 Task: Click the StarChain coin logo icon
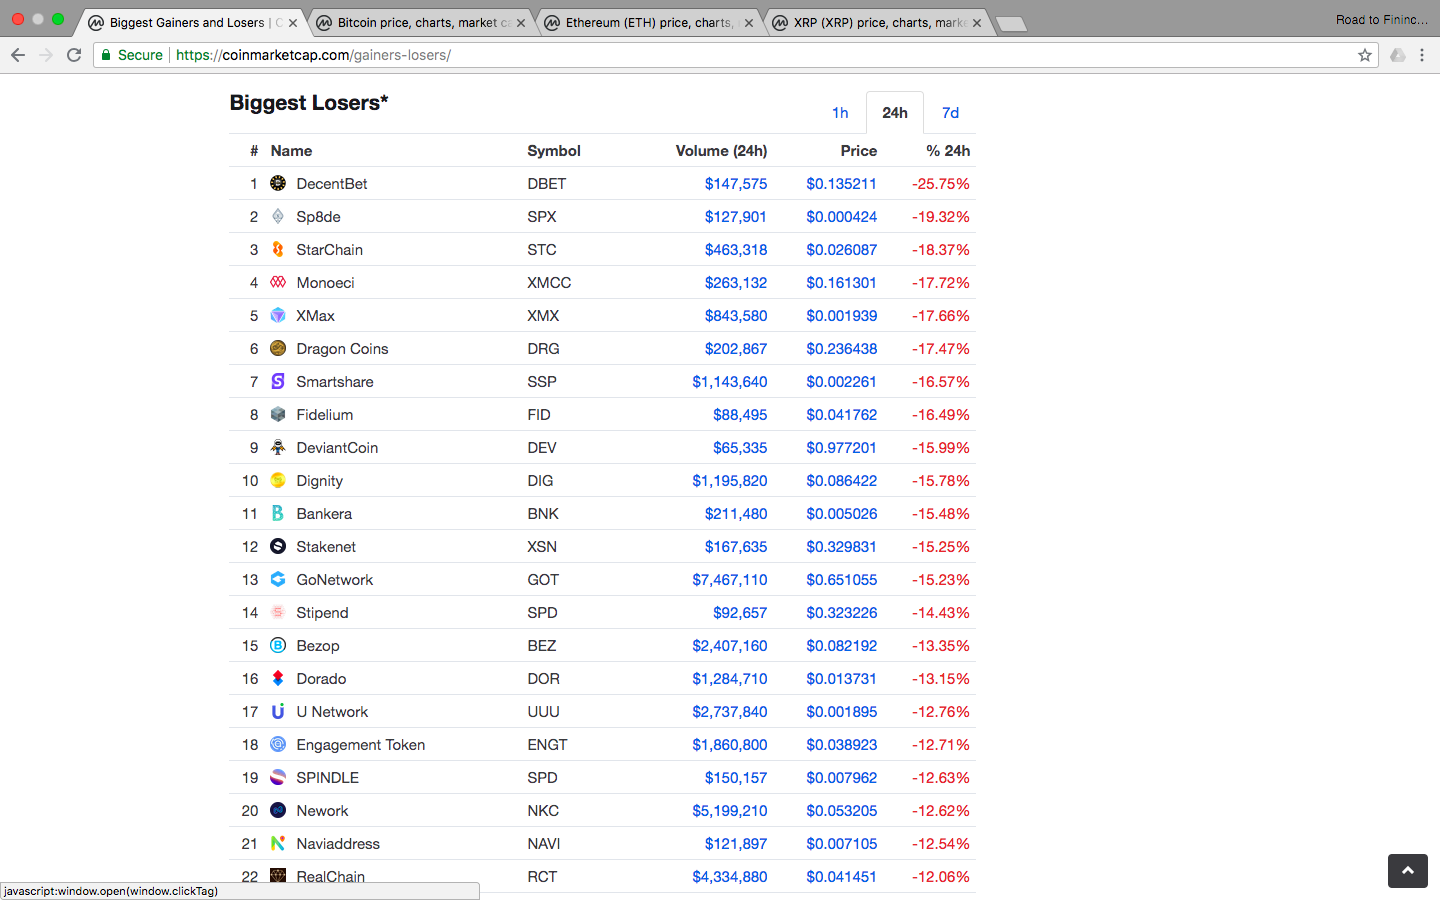click(x=278, y=249)
